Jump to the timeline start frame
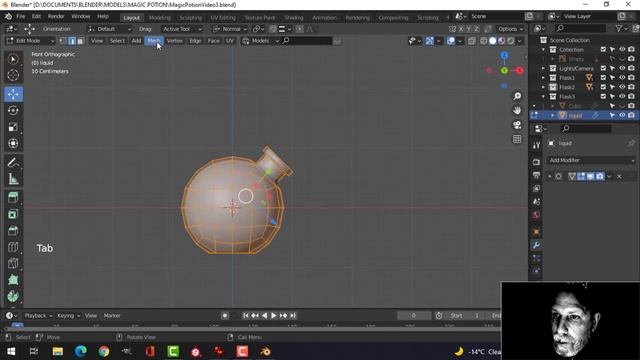640x360 pixels. (245, 316)
